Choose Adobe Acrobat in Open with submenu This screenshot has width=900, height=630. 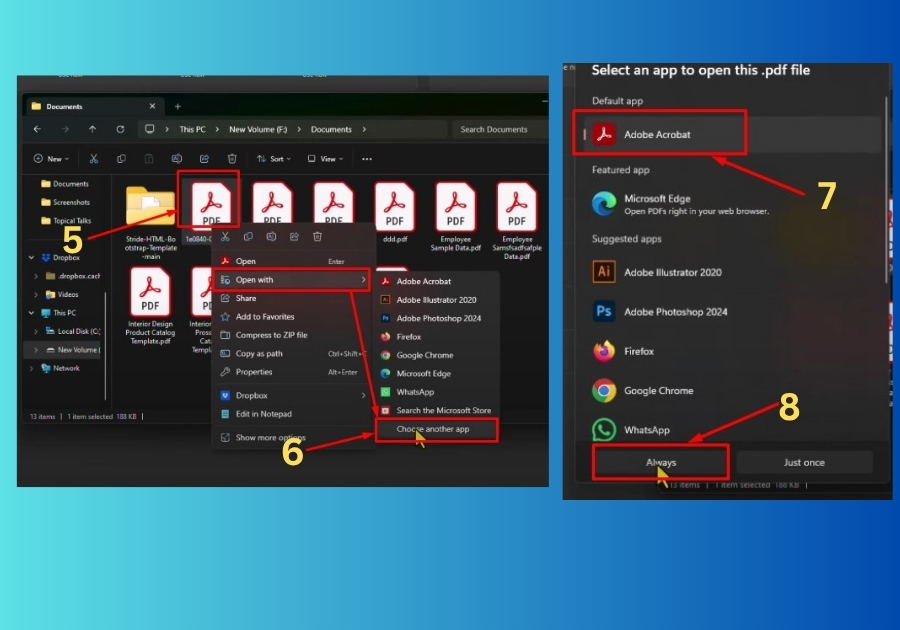click(x=438, y=281)
